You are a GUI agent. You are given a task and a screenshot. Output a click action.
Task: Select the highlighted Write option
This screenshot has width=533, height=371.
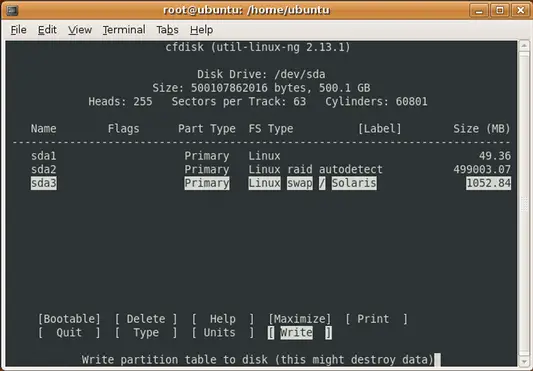pyautogui.click(x=299, y=333)
